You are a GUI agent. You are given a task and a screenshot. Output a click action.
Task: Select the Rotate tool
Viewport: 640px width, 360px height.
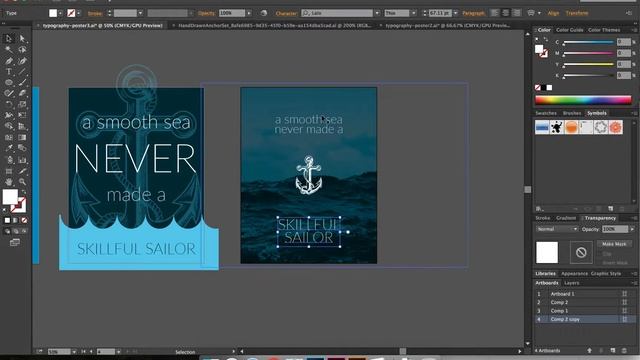(9, 104)
